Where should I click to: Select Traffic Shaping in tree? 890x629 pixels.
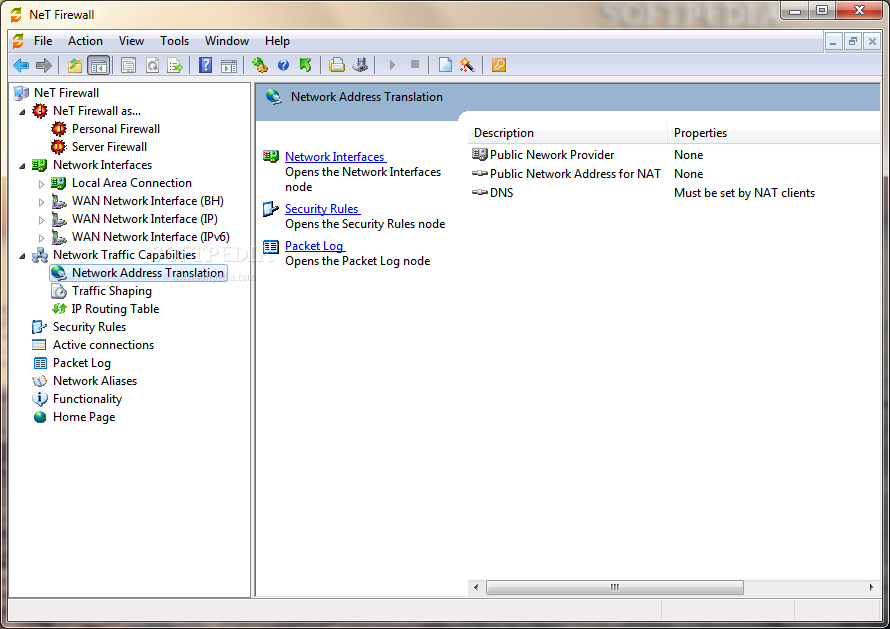(x=111, y=291)
